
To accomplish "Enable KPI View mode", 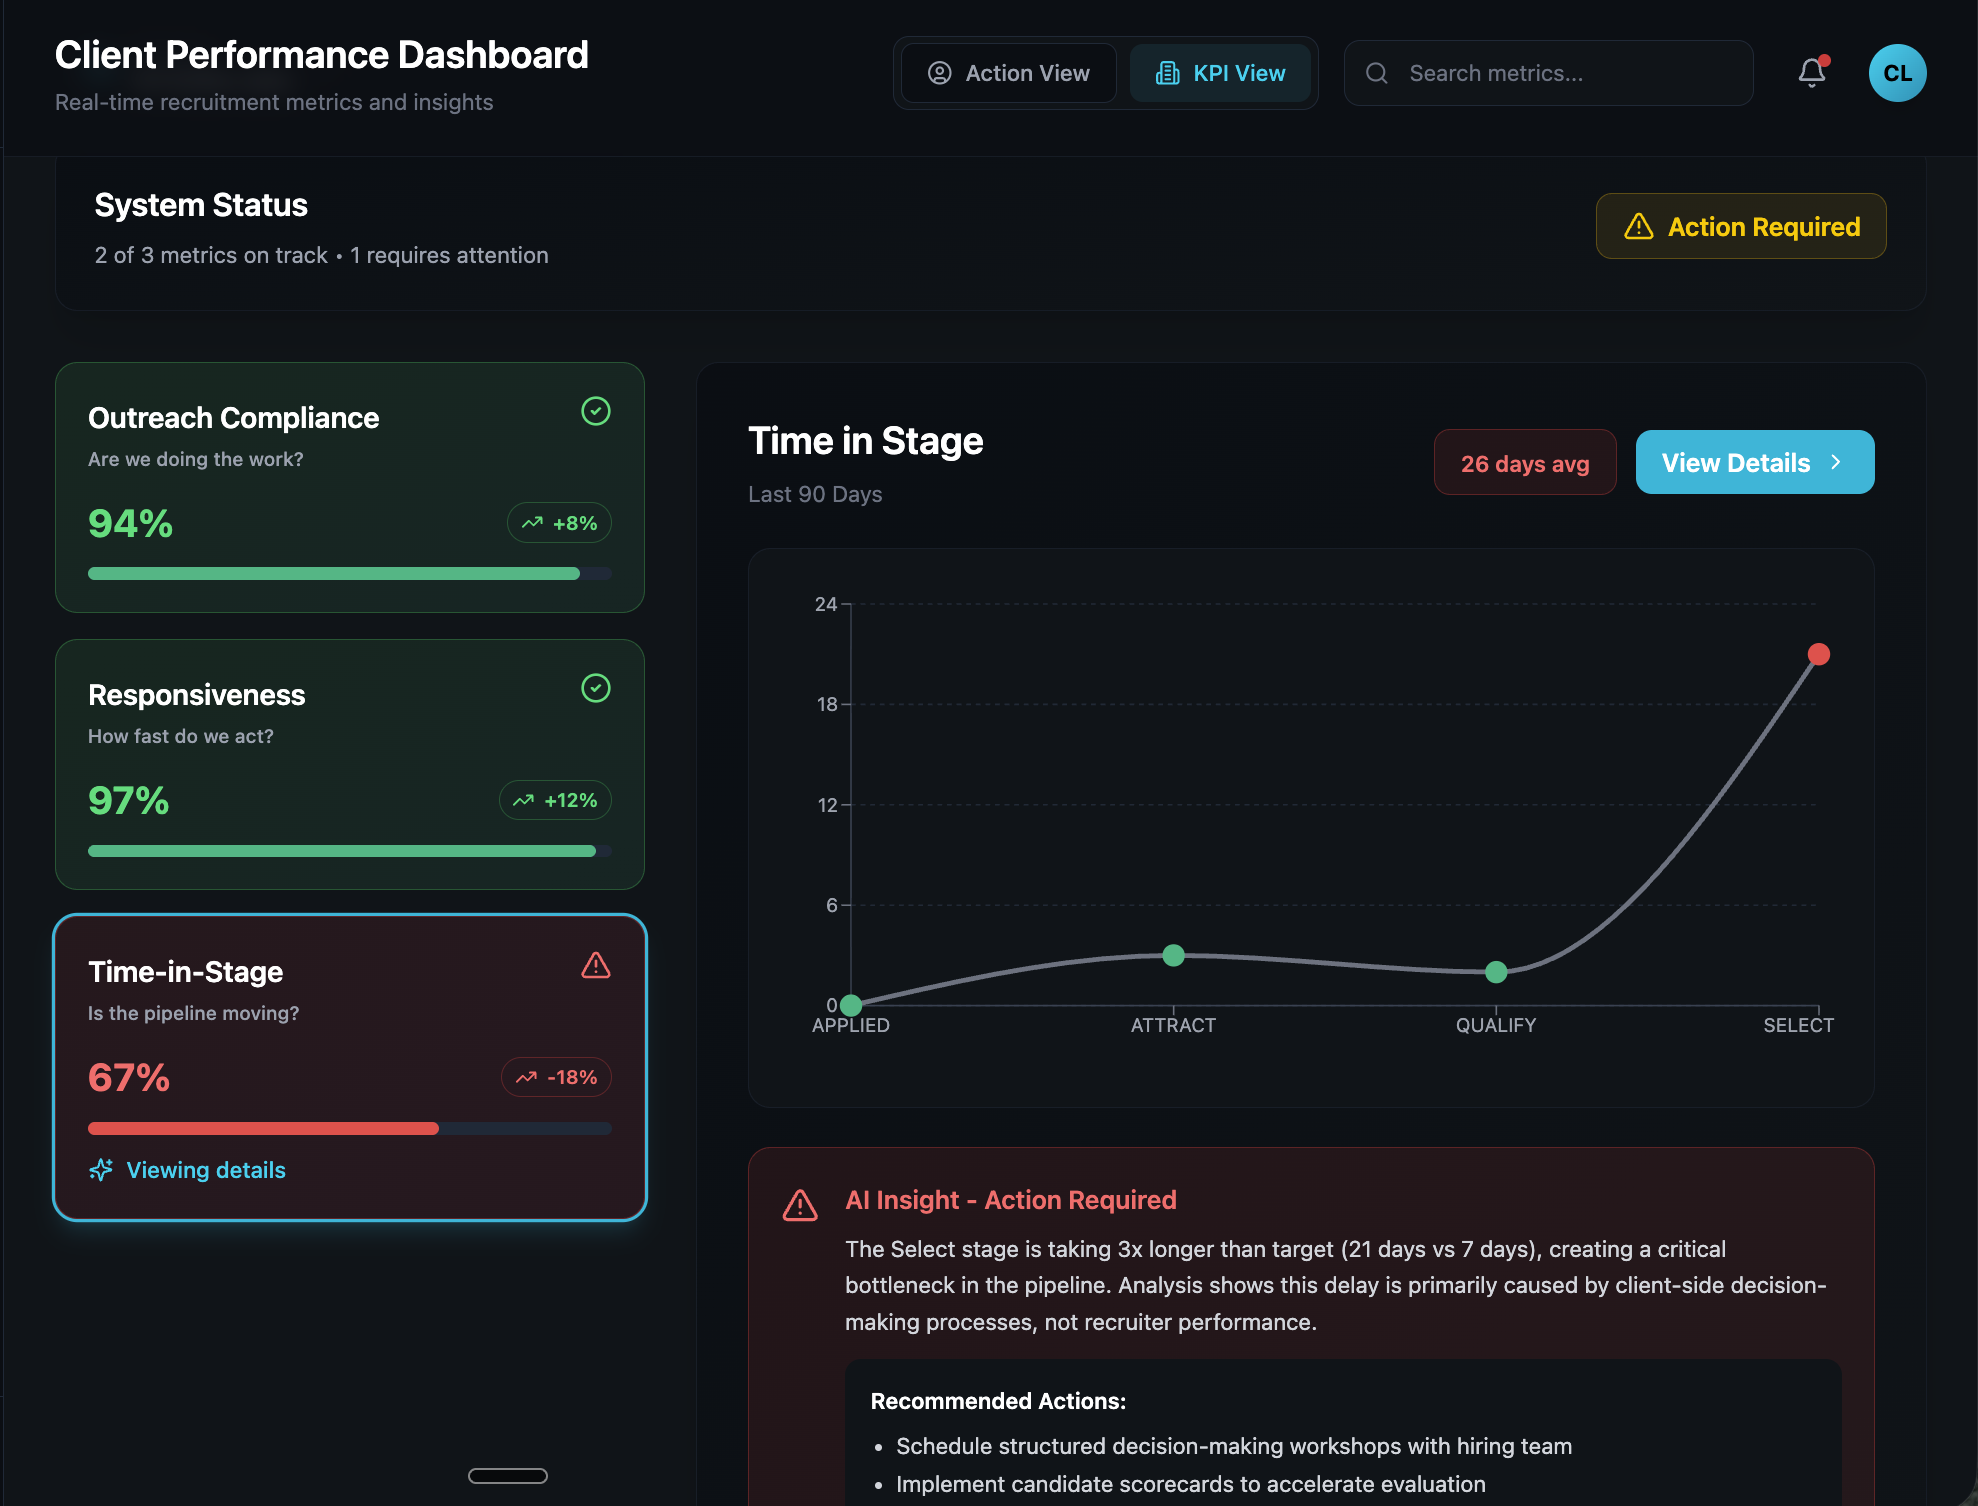I will coord(1221,72).
